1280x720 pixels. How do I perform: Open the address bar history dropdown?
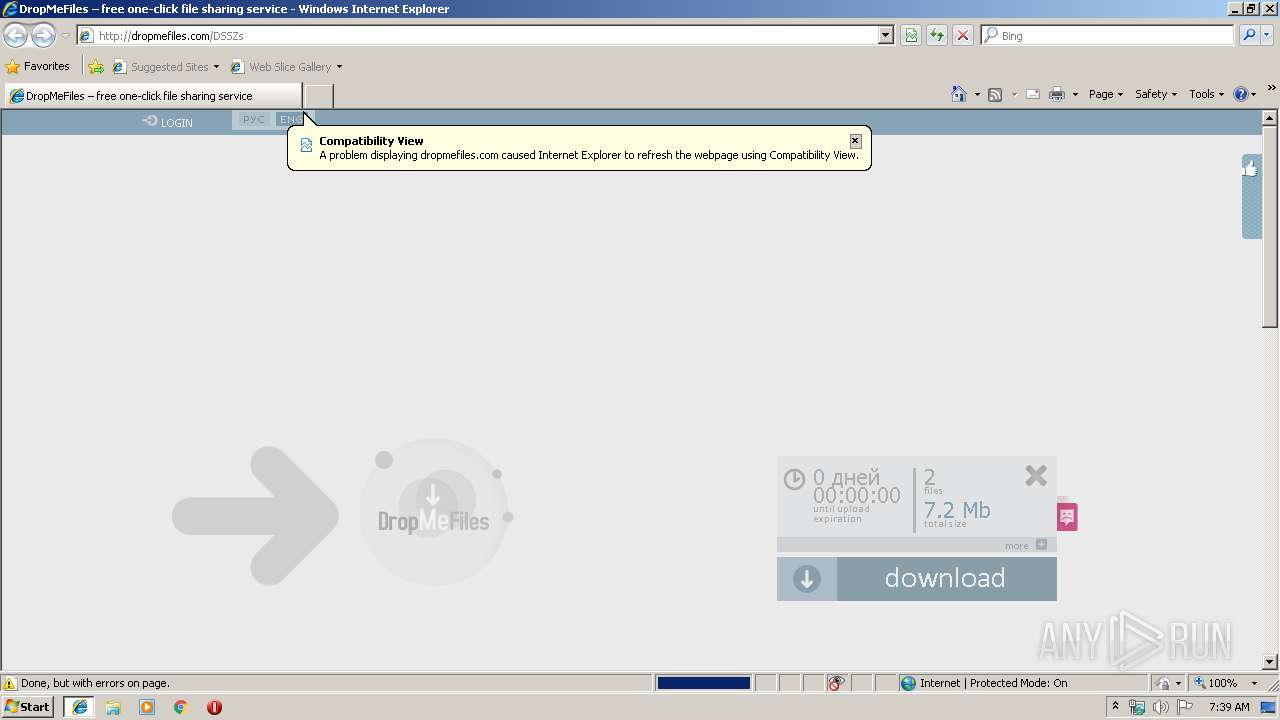886,35
